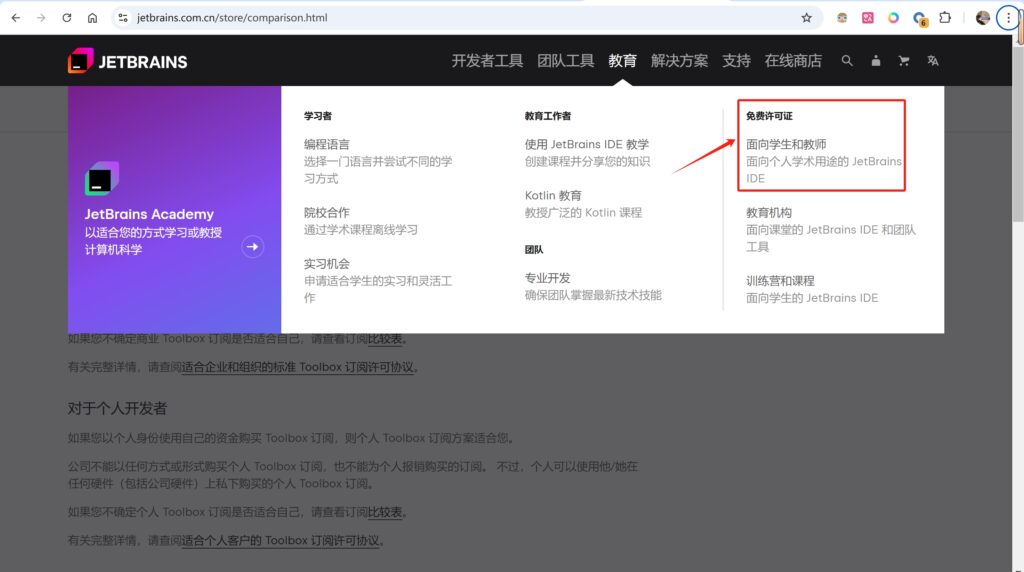Open 适合个人客户的 Toolbox 订阅许可协议 link
This screenshot has width=1024, height=572.
point(280,541)
